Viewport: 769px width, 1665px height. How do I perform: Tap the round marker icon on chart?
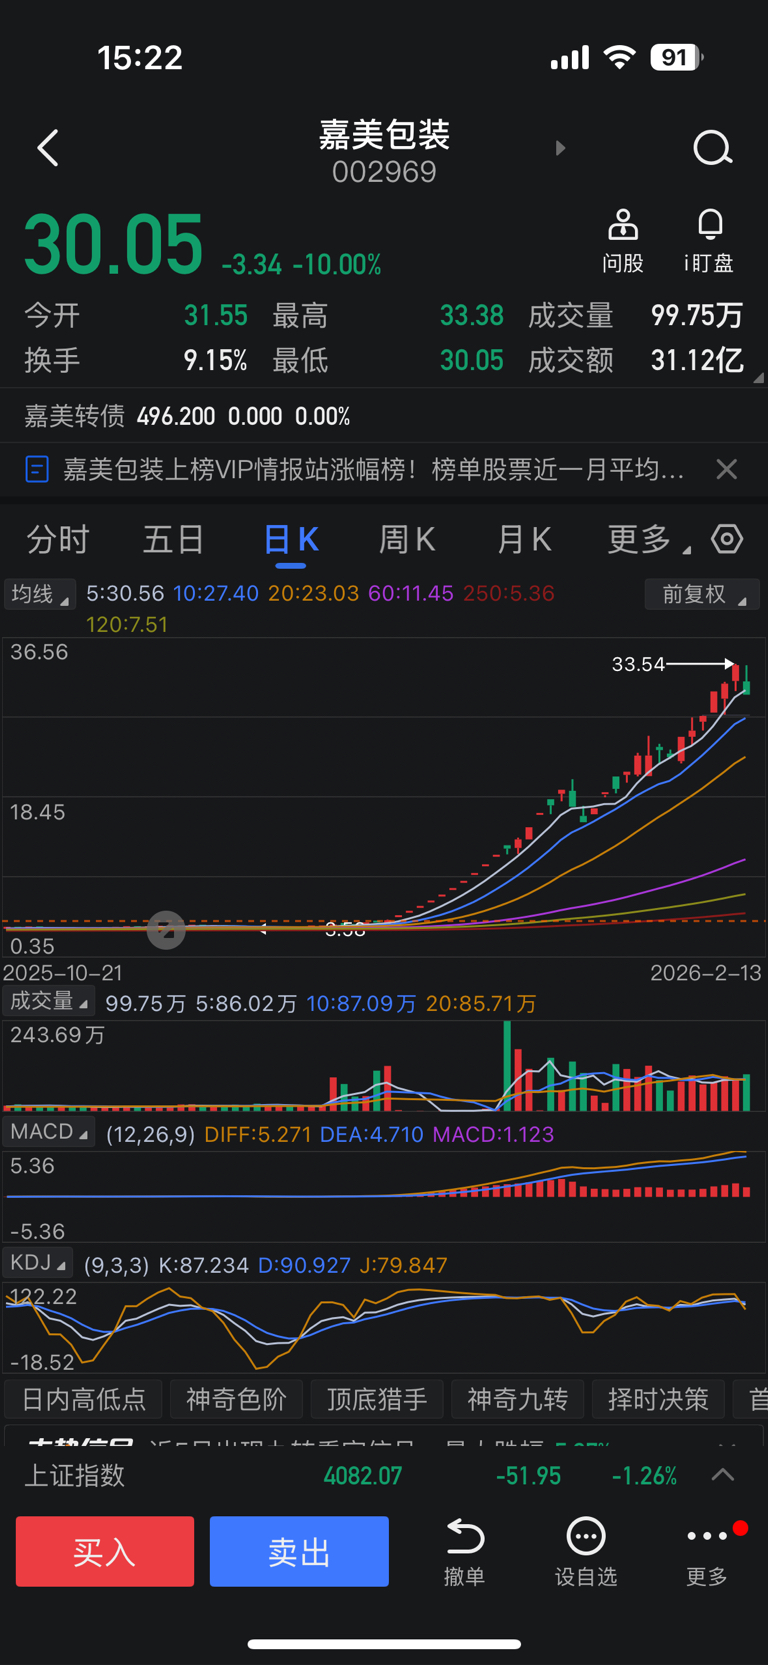pyautogui.click(x=166, y=930)
